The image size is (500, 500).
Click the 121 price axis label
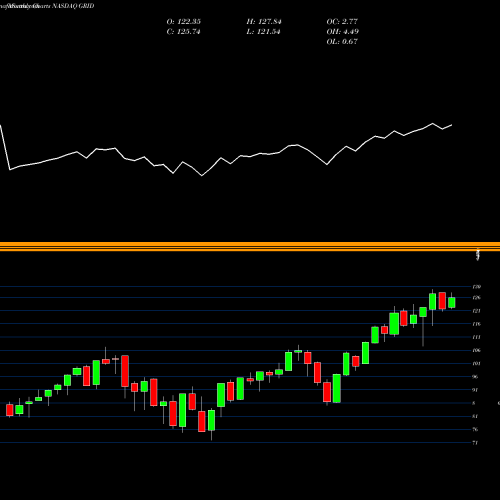point(477,311)
